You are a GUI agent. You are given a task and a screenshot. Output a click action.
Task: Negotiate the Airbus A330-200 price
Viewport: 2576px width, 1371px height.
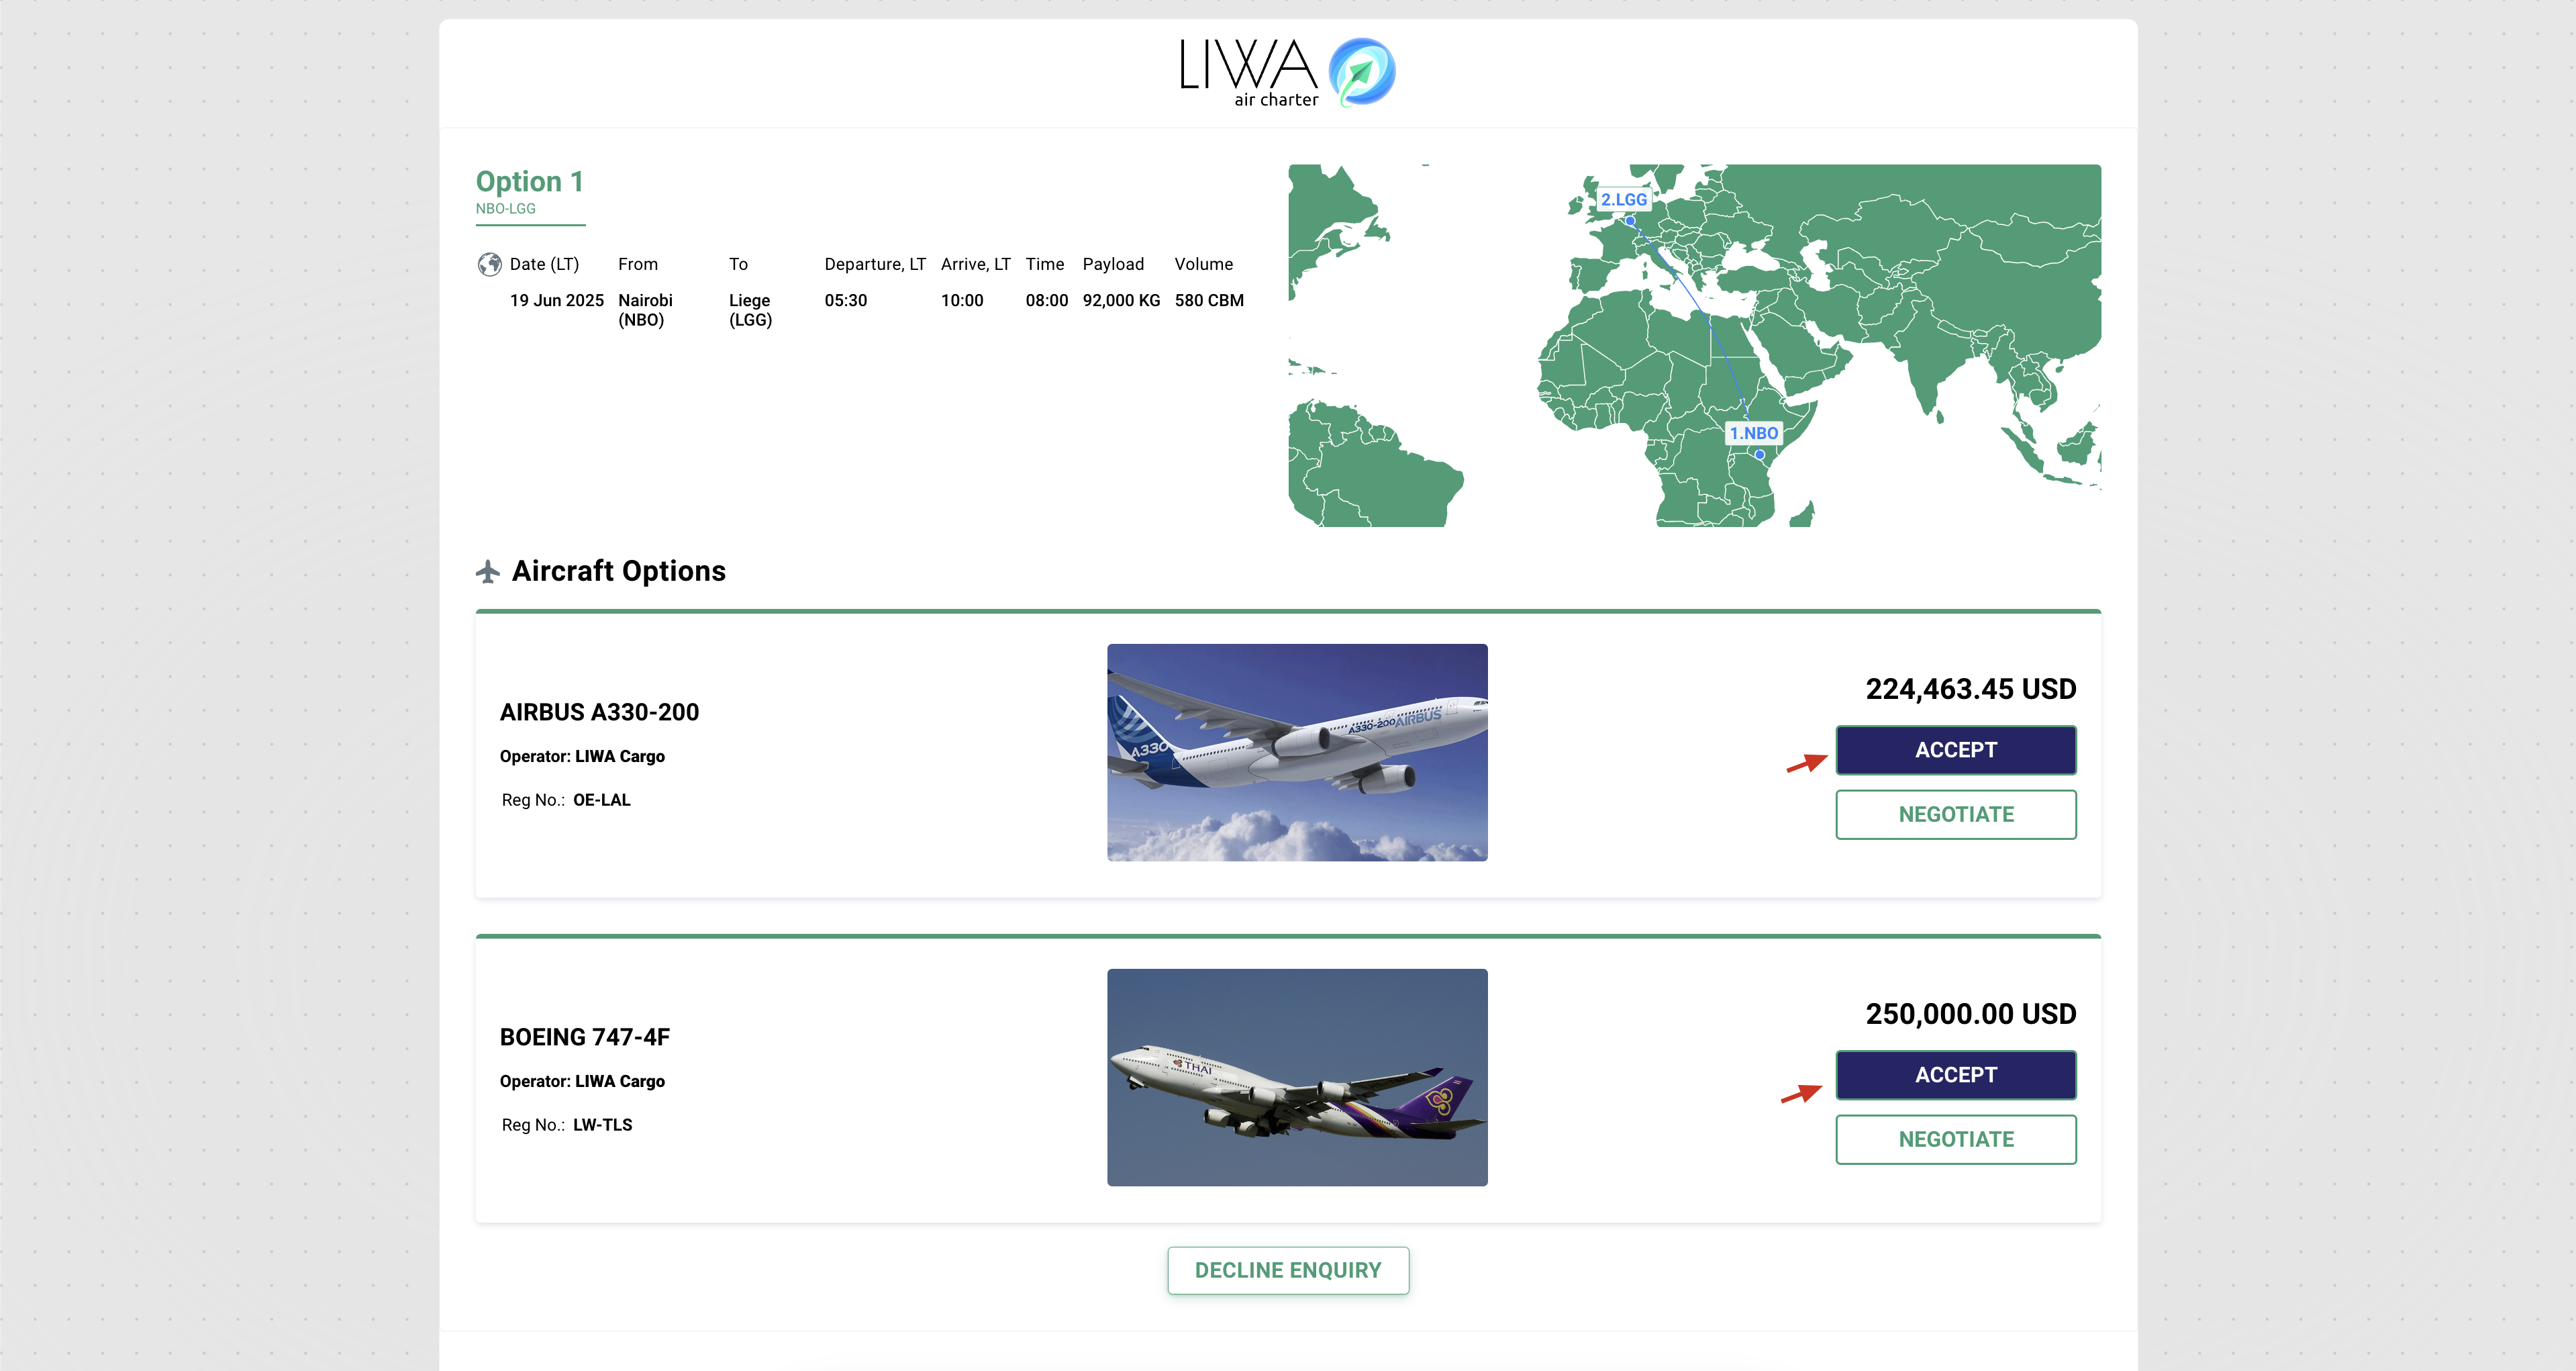pyautogui.click(x=1955, y=814)
